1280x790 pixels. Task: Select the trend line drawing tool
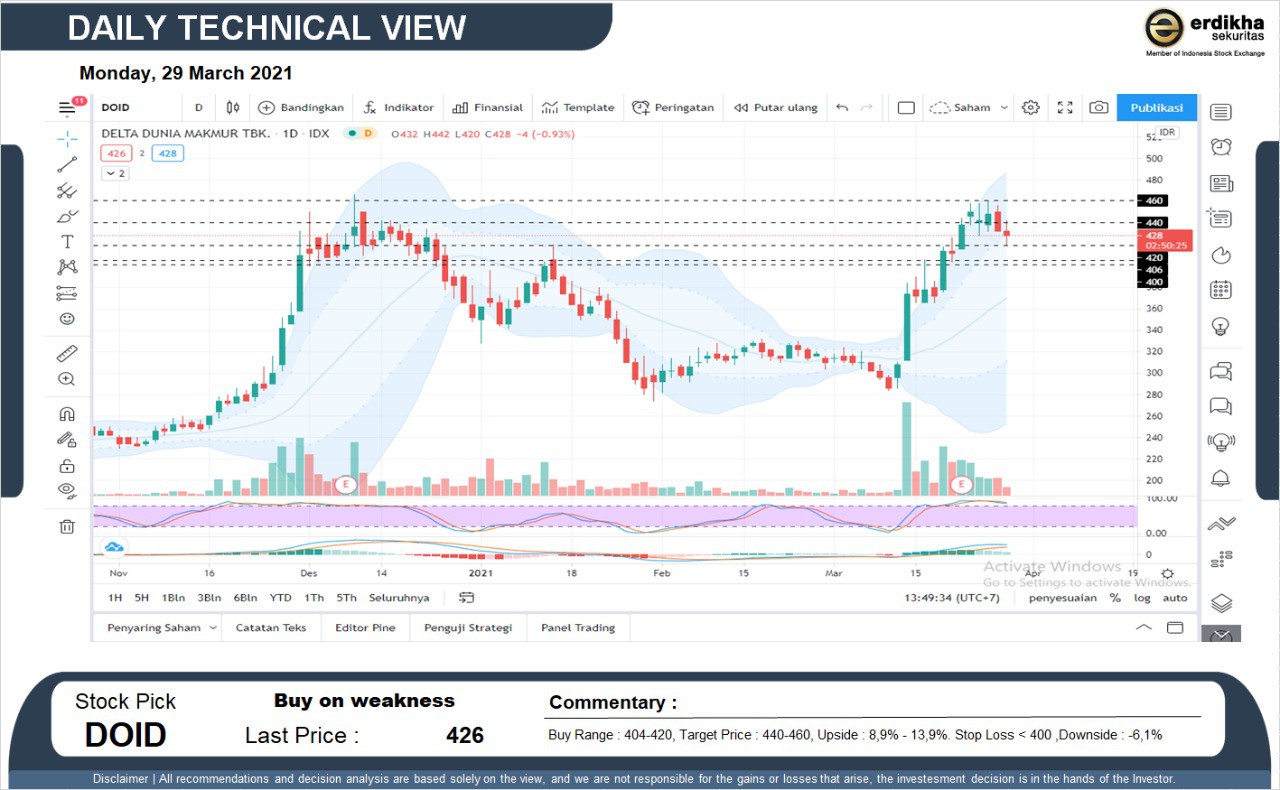[x=67, y=165]
